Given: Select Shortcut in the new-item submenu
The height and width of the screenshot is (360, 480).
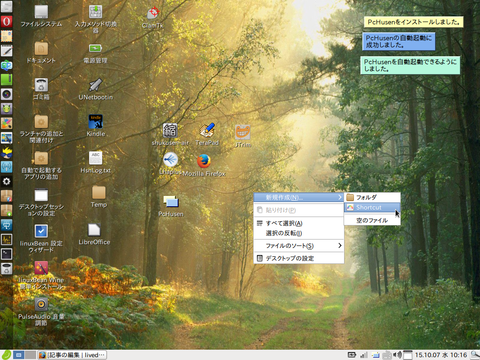Looking at the screenshot, I should coord(372,207).
